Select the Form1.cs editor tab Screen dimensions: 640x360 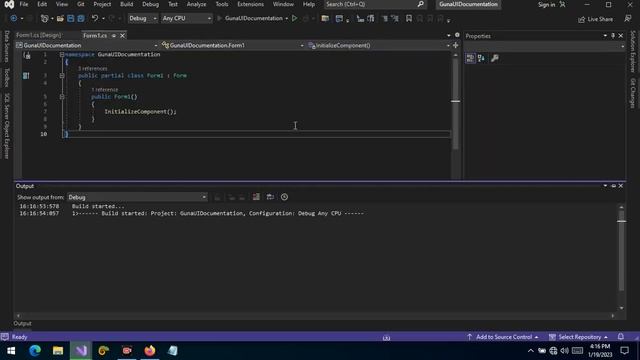click(x=95, y=36)
